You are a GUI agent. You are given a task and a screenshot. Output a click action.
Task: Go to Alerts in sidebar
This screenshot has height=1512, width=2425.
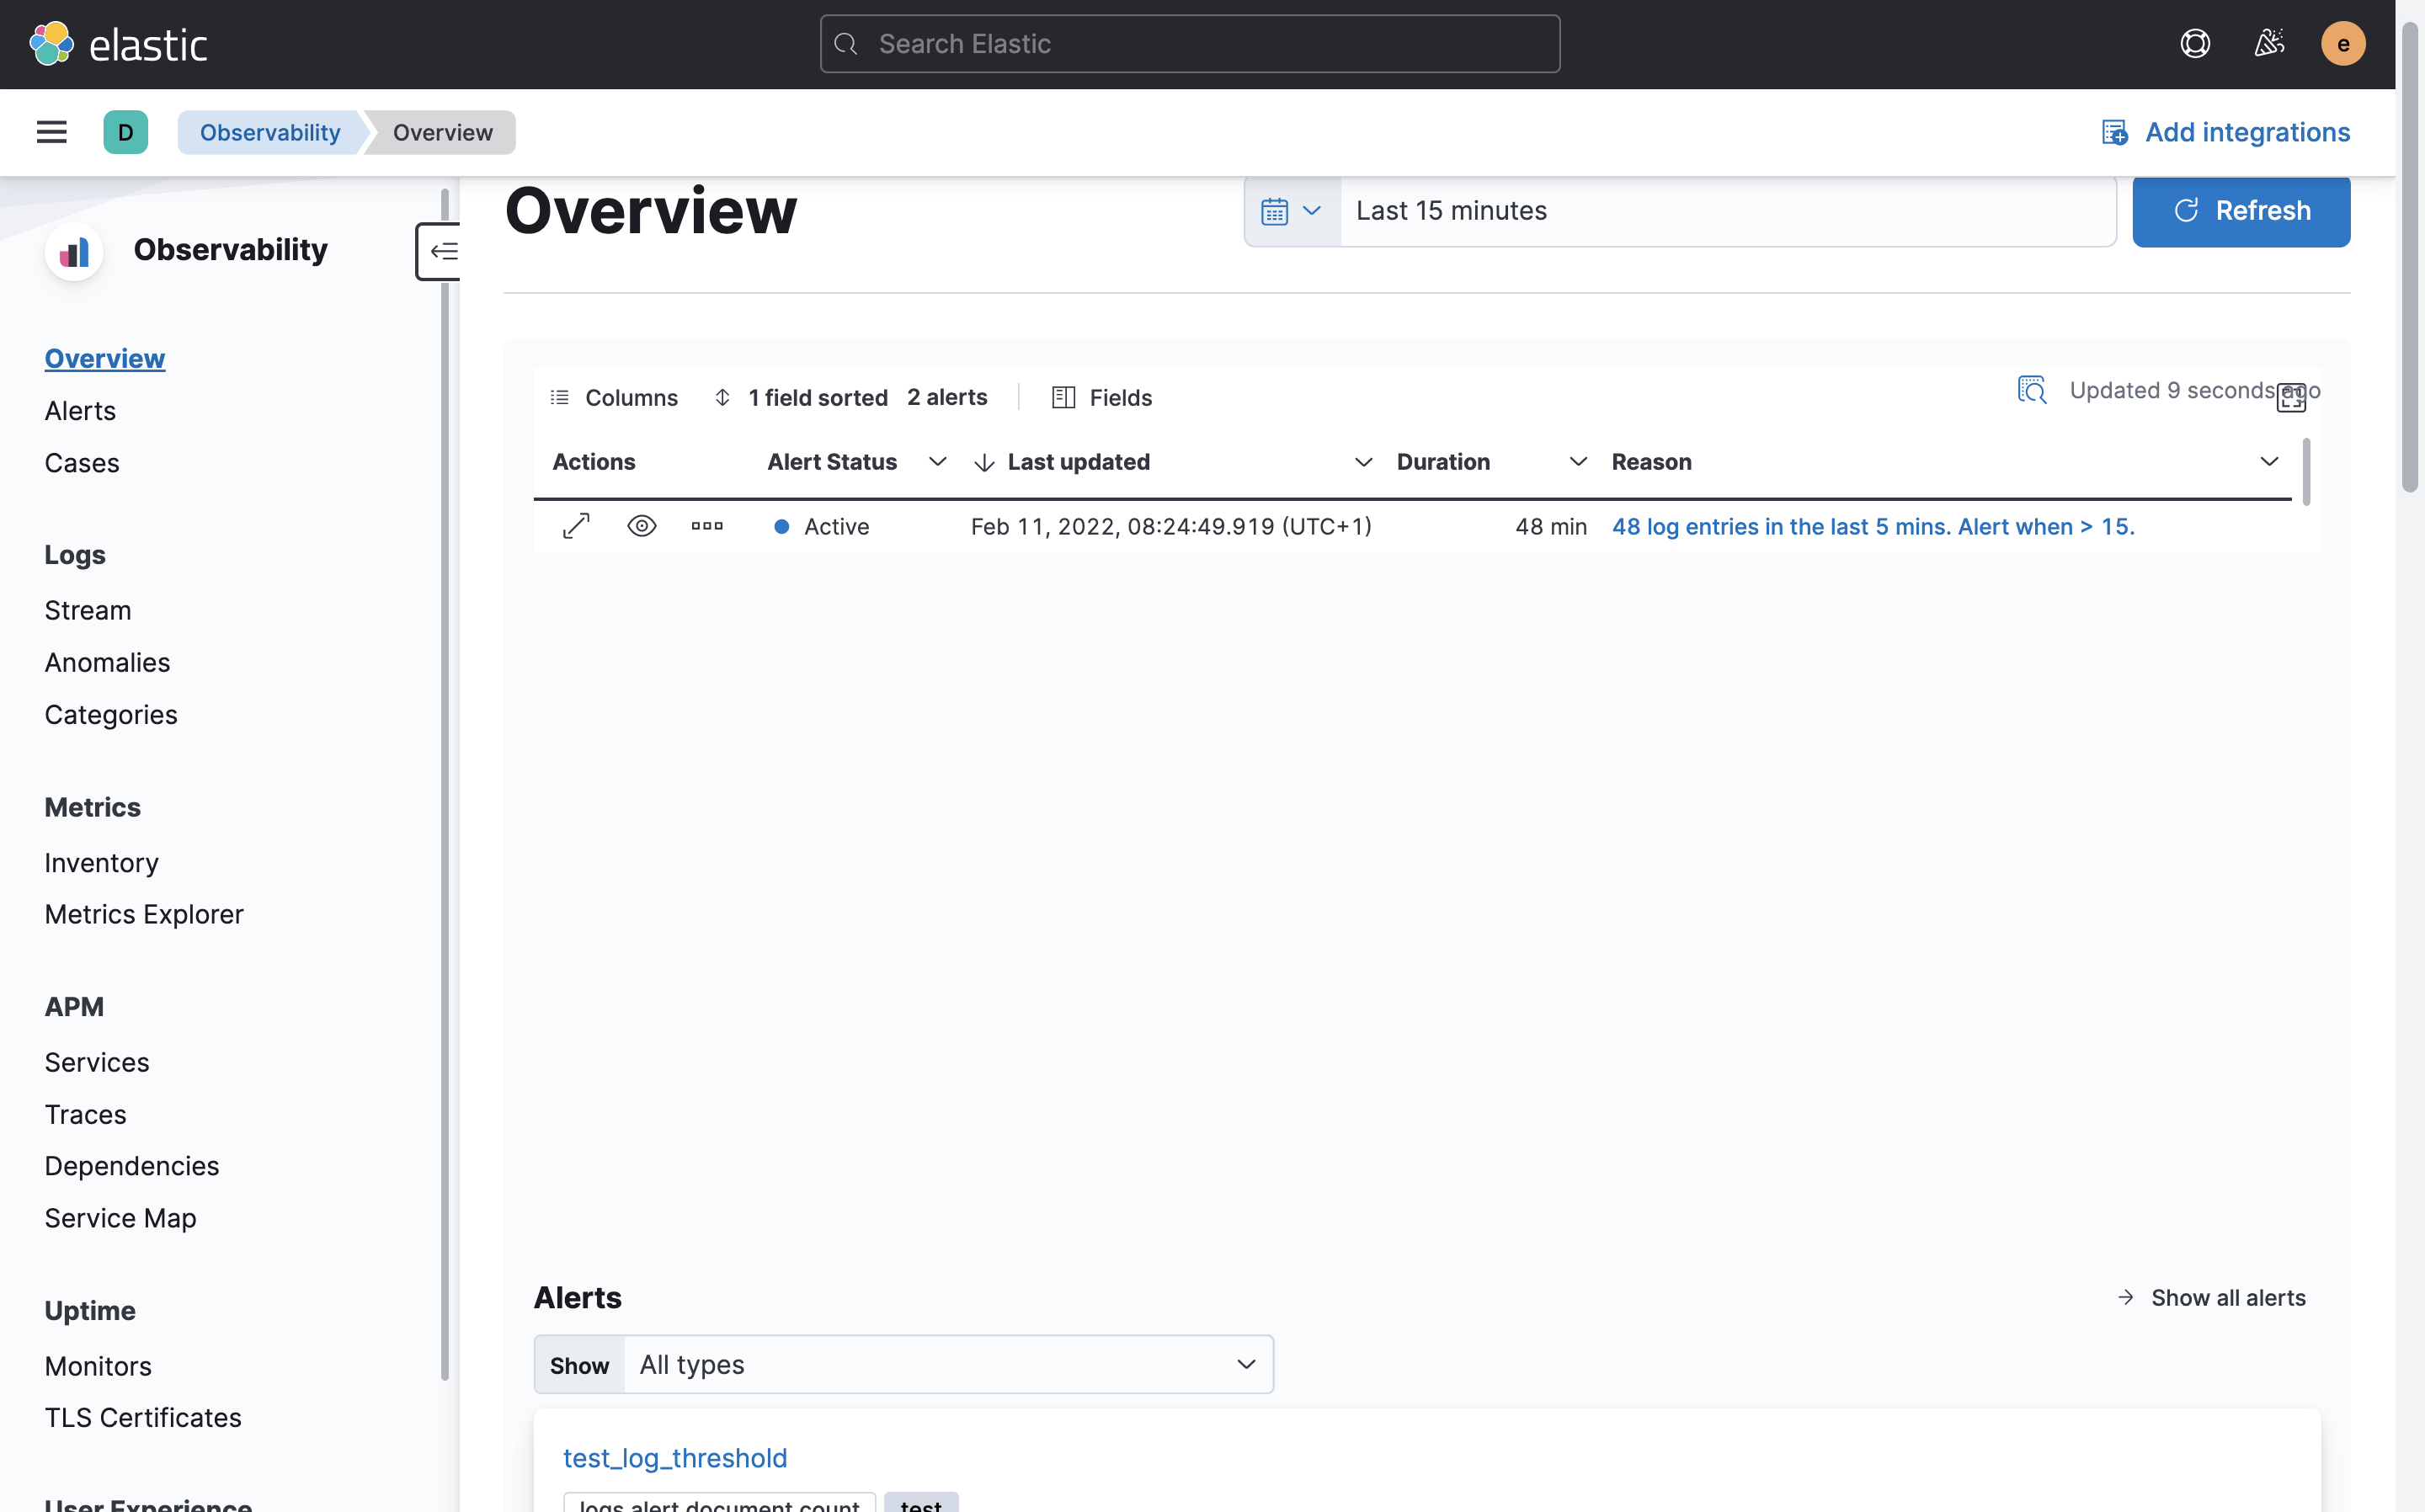(80, 411)
